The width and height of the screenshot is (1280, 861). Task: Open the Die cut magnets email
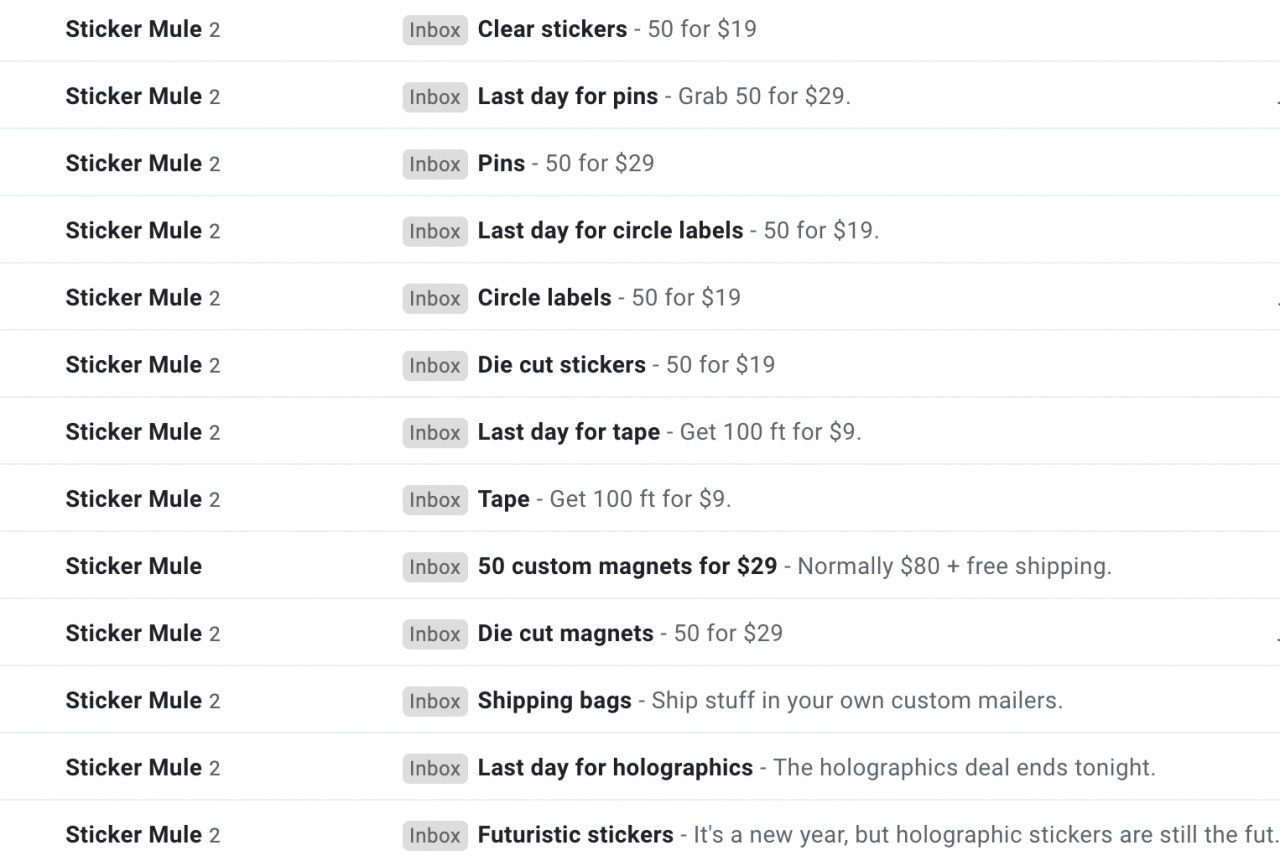pyautogui.click(x=640, y=632)
